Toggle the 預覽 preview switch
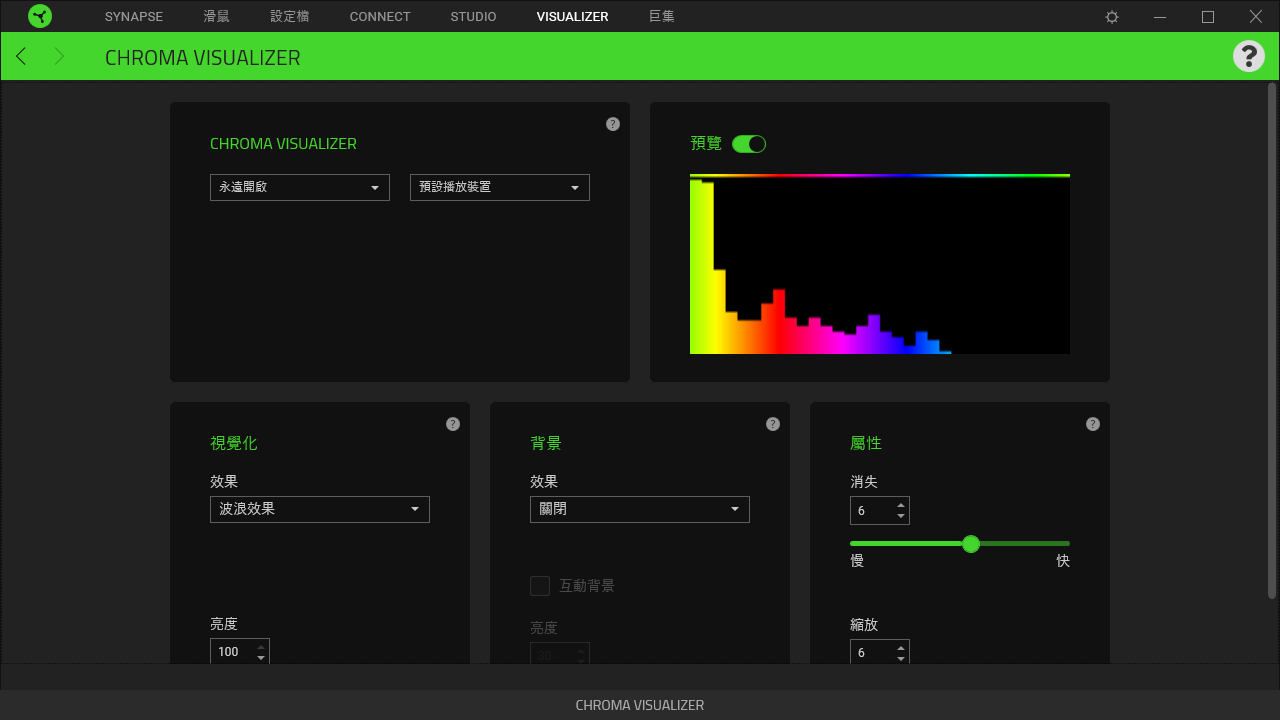This screenshot has height=720, width=1280. [x=749, y=144]
